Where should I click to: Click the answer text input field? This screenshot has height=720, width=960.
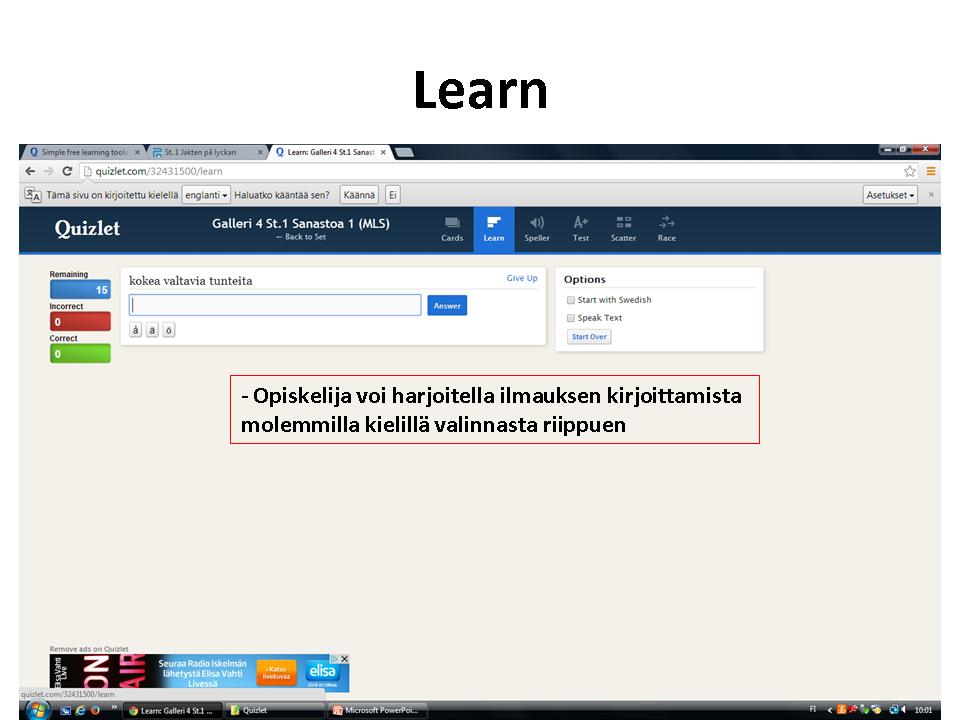(275, 305)
